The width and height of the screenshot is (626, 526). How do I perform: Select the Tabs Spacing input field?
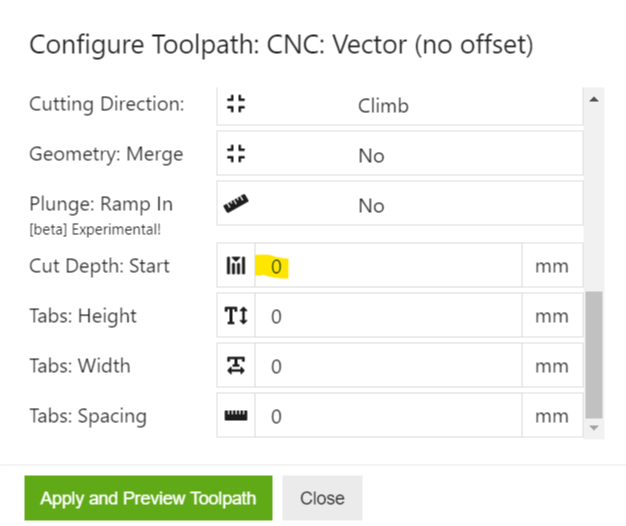coord(388,416)
